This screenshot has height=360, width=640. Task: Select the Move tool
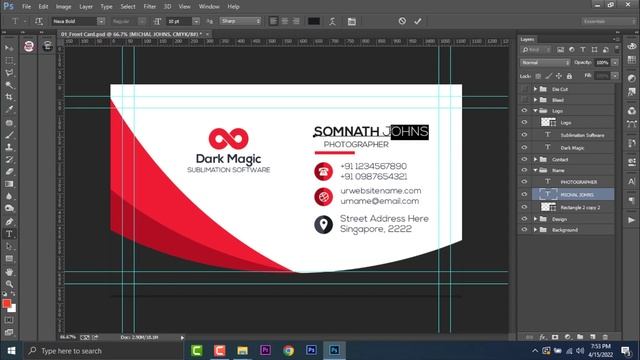click(9, 48)
